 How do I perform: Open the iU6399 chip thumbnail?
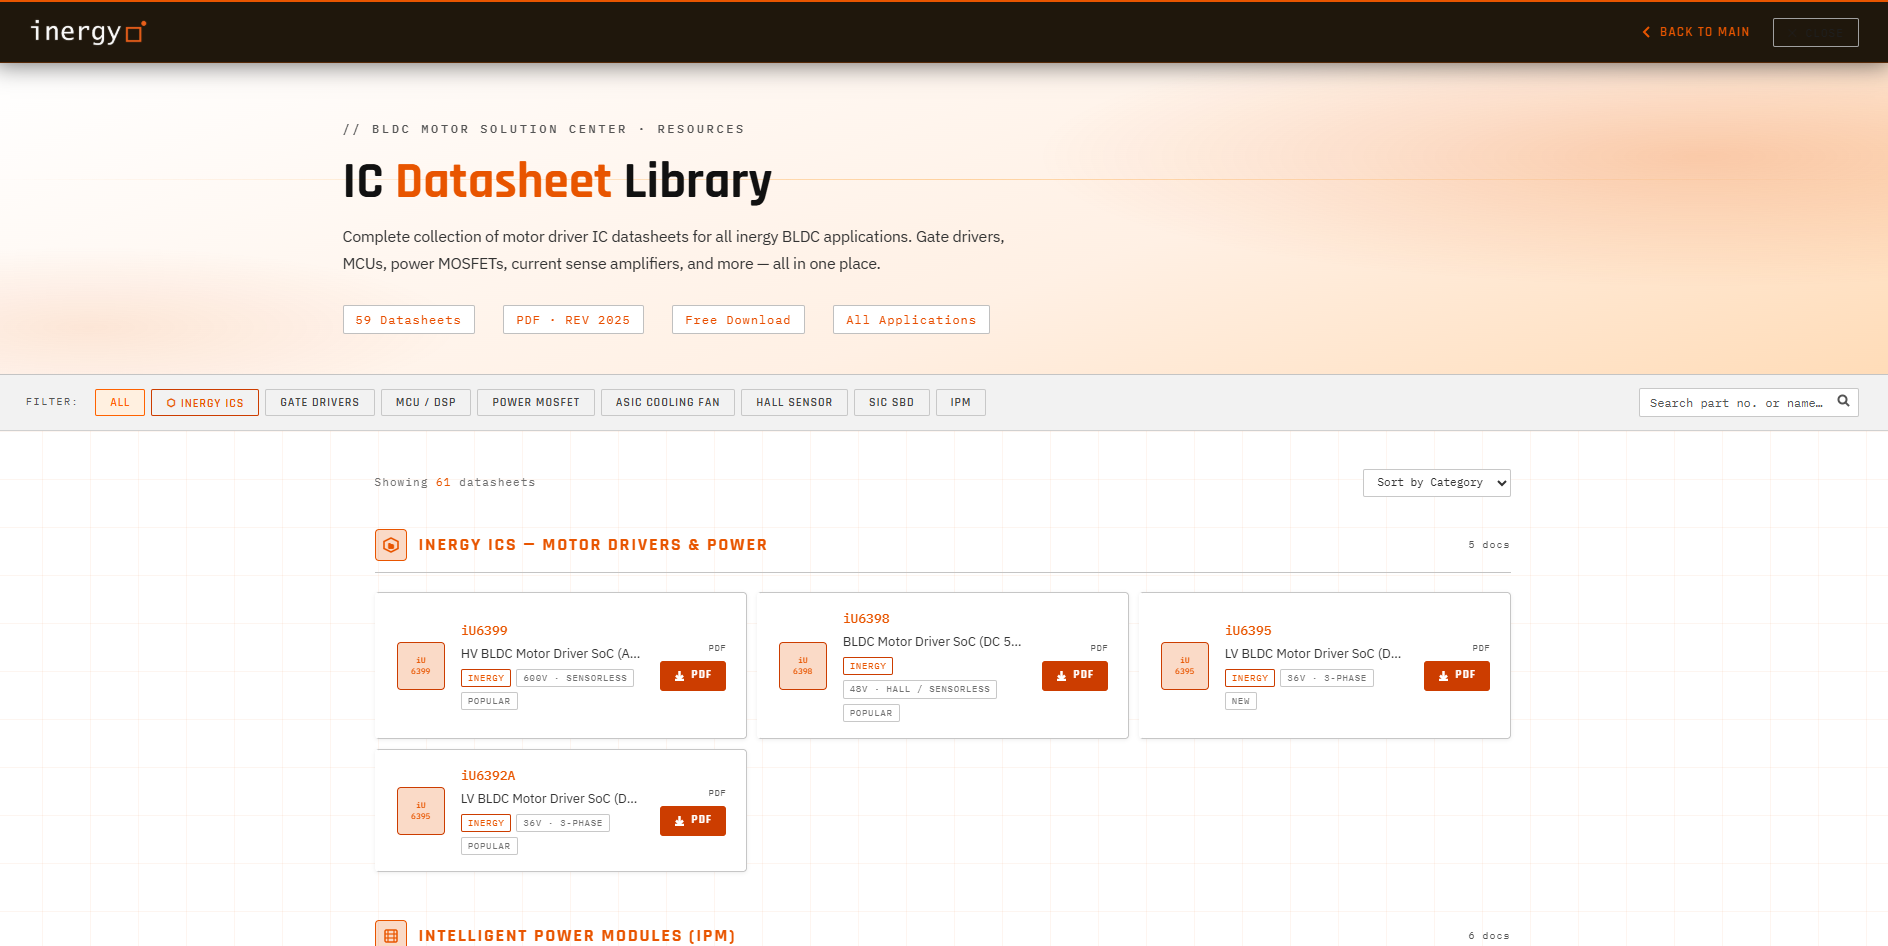pyautogui.click(x=421, y=666)
